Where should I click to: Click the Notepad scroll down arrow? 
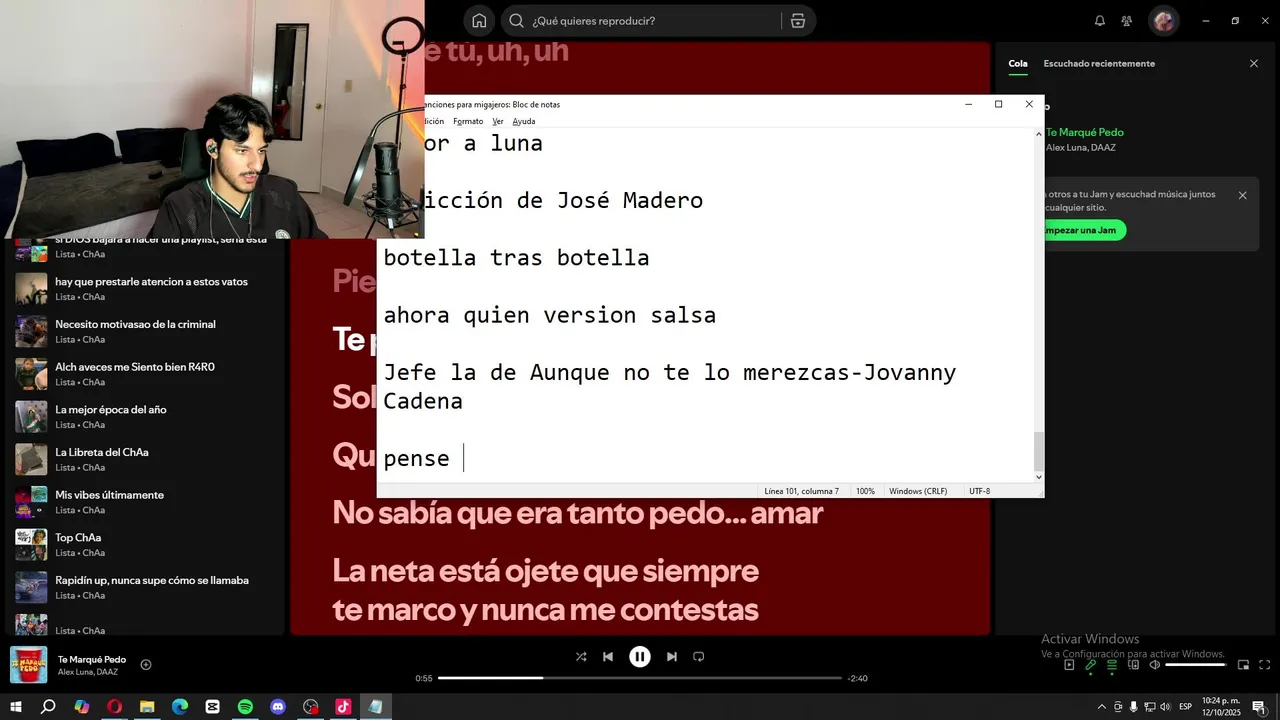coord(1039,477)
